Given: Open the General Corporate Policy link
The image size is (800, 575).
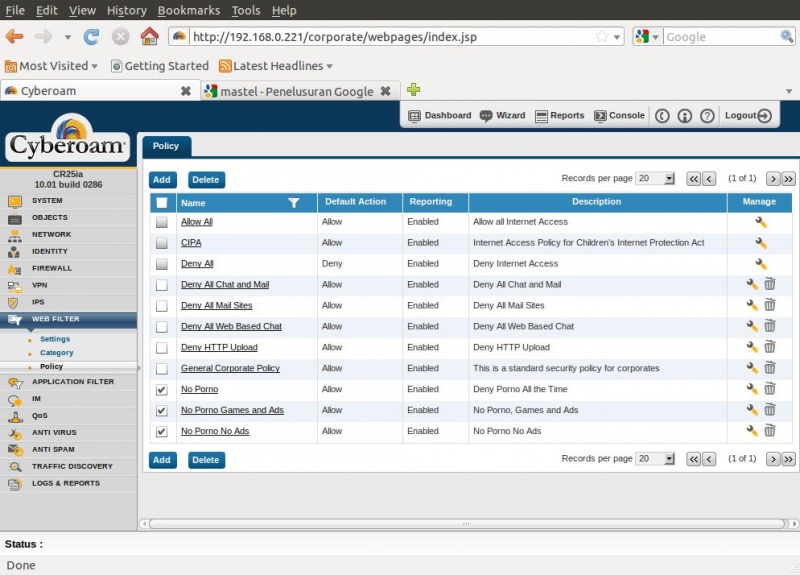Looking at the screenshot, I should 230,369.
